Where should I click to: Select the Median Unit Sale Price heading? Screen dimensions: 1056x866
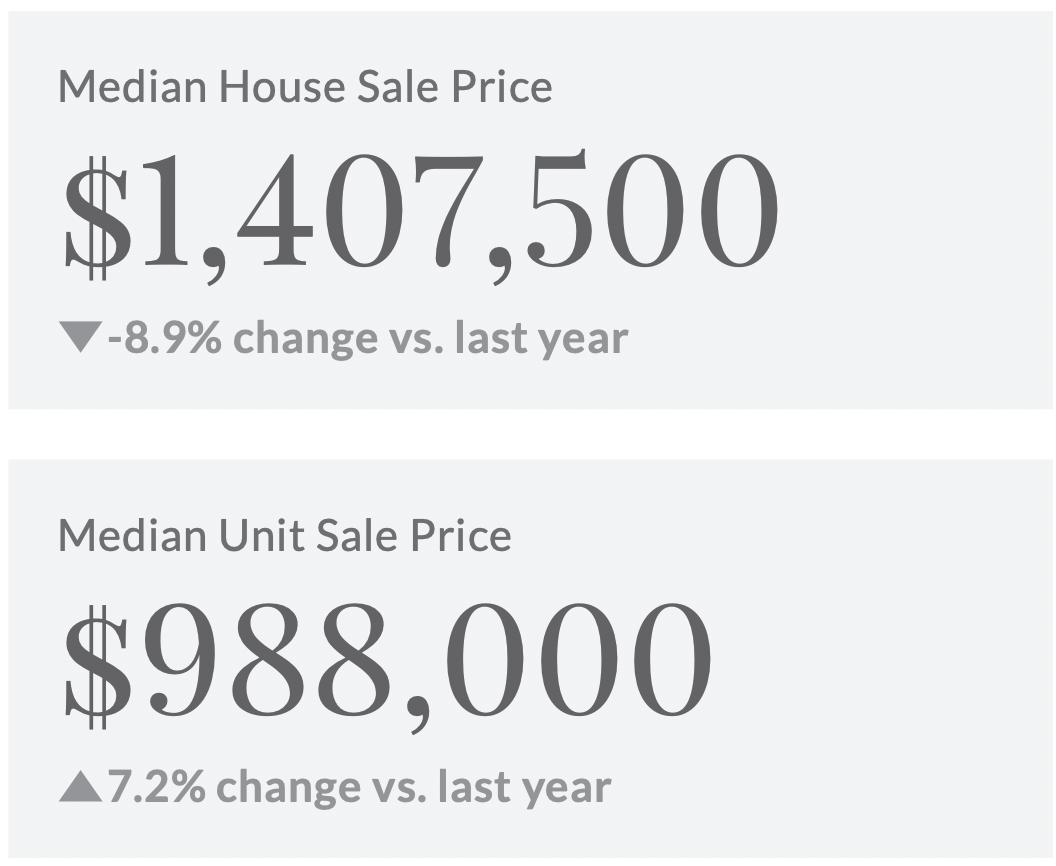[x=285, y=535]
